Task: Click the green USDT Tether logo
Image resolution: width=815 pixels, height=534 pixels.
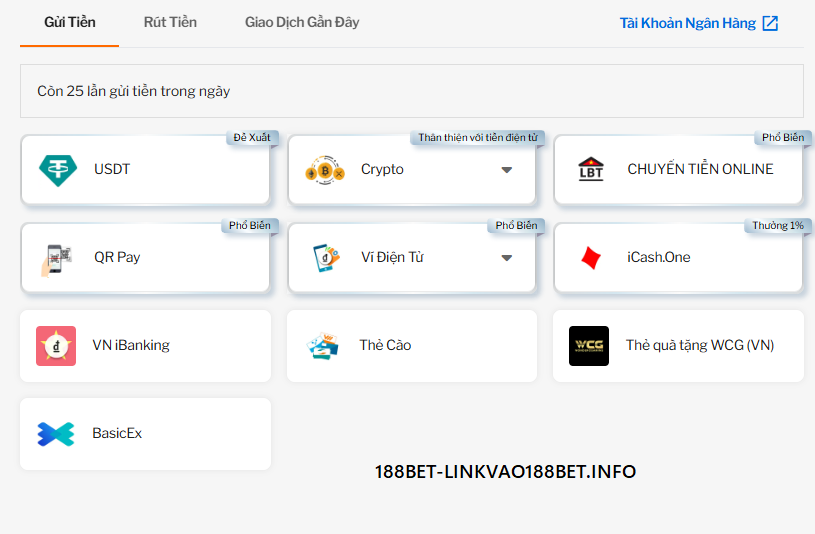Action: click(x=57, y=170)
